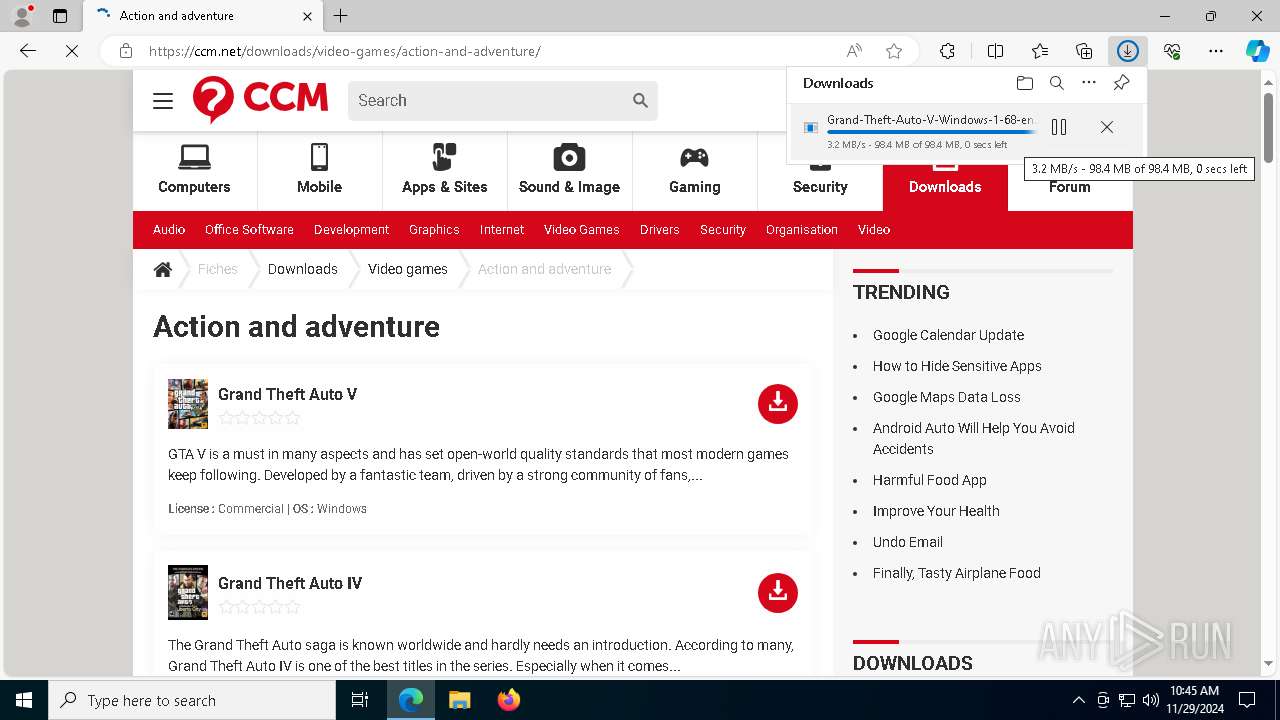This screenshot has width=1280, height=720.
Task: Open the profile avatar menu
Action: click(21, 16)
